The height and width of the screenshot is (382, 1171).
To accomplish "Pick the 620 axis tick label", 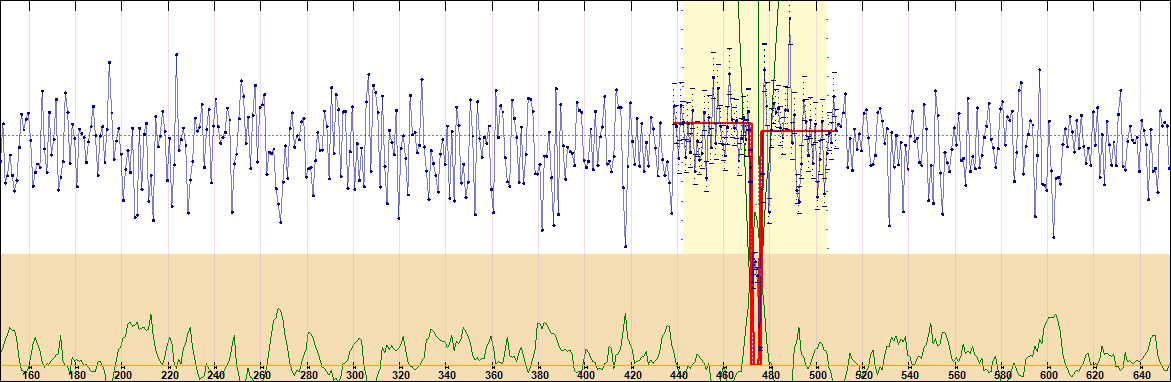I will (x=1096, y=375).
